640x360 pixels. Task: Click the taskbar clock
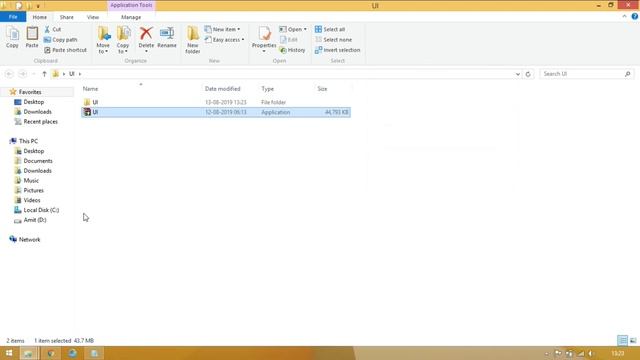tap(618, 353)
